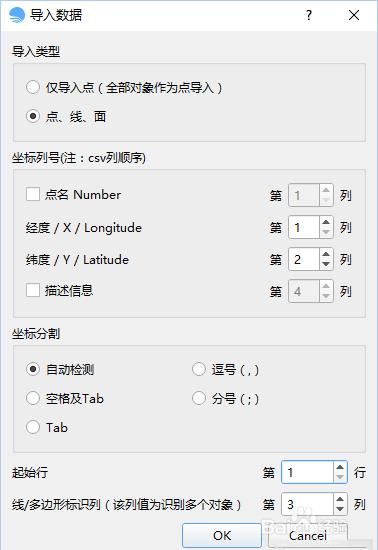The width and height of the screenshot is (378, 550).
Task: Click the 起始行 number input field
Action: [307, 472]
